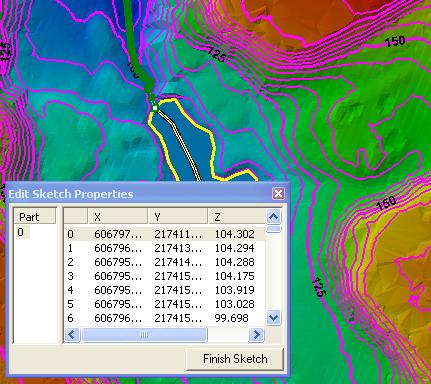Click the white square sketch vertex on map
The width and height of the screenshot is (431, 384).
pyautogui.click(x=155, y=108)
